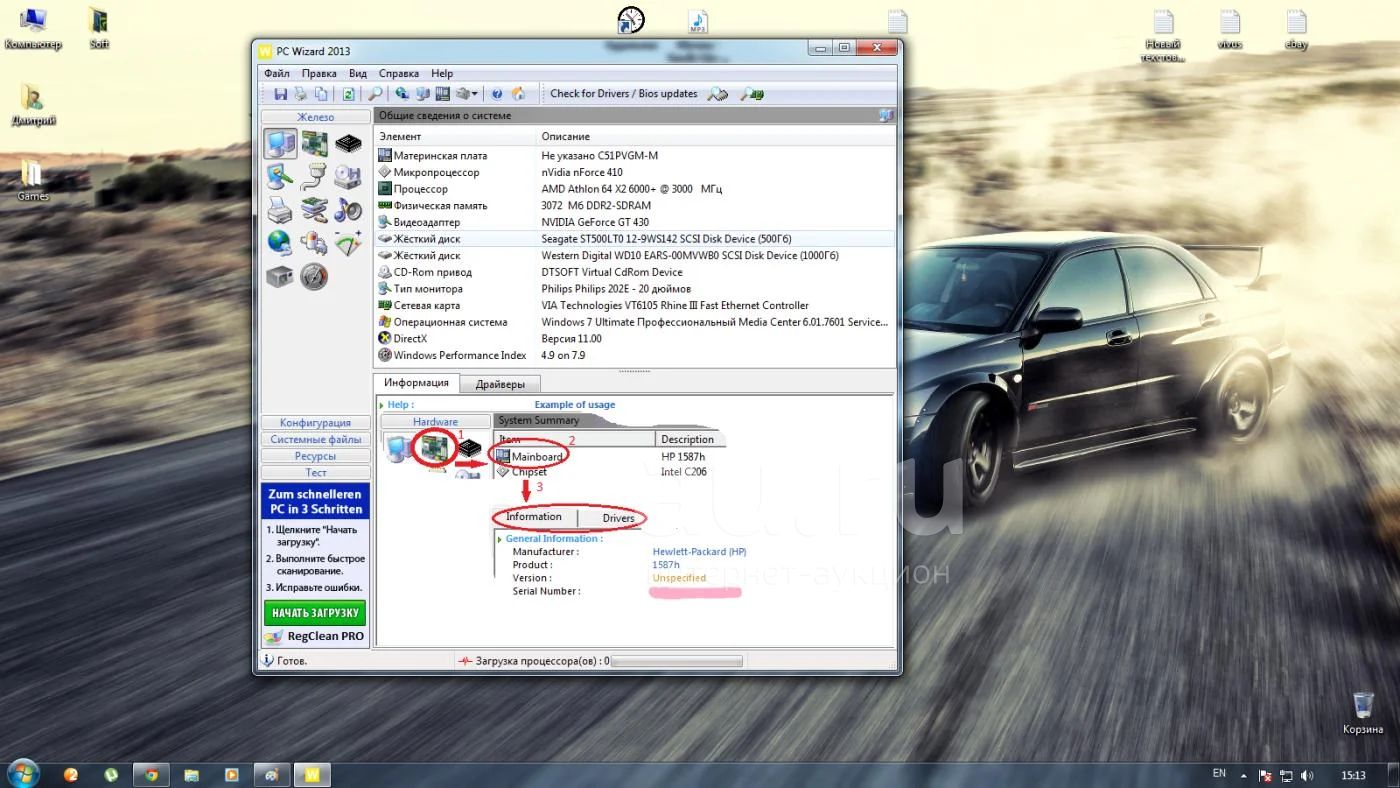Select the Western Digital Жёсткий диск row

coord(635,255)
